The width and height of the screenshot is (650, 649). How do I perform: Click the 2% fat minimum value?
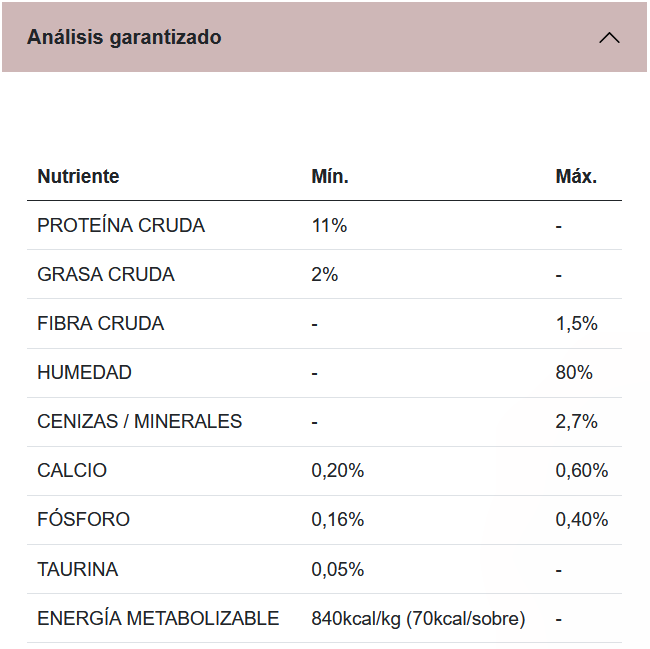325,275
